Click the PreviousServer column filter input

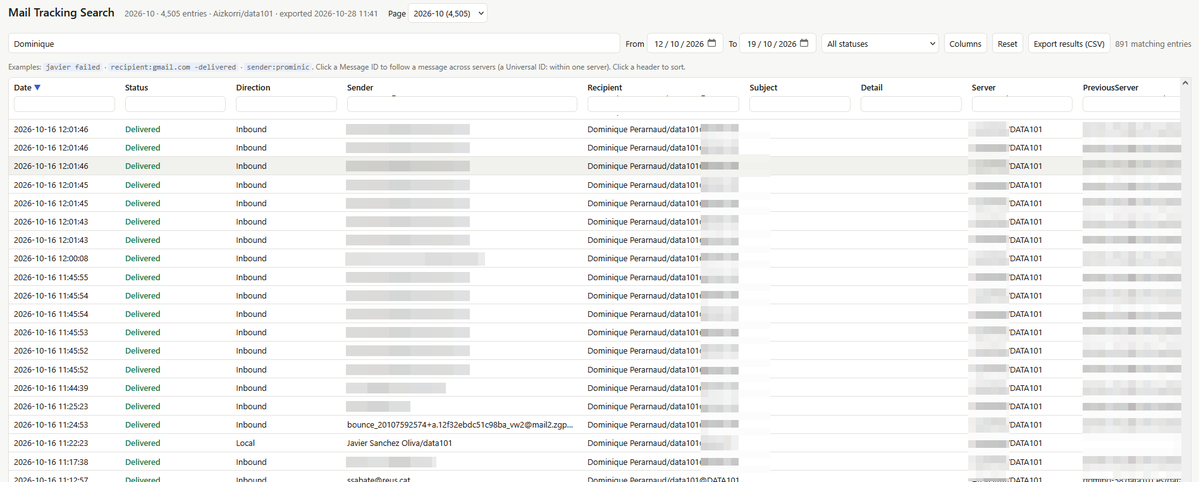[x=1132, y=104]
